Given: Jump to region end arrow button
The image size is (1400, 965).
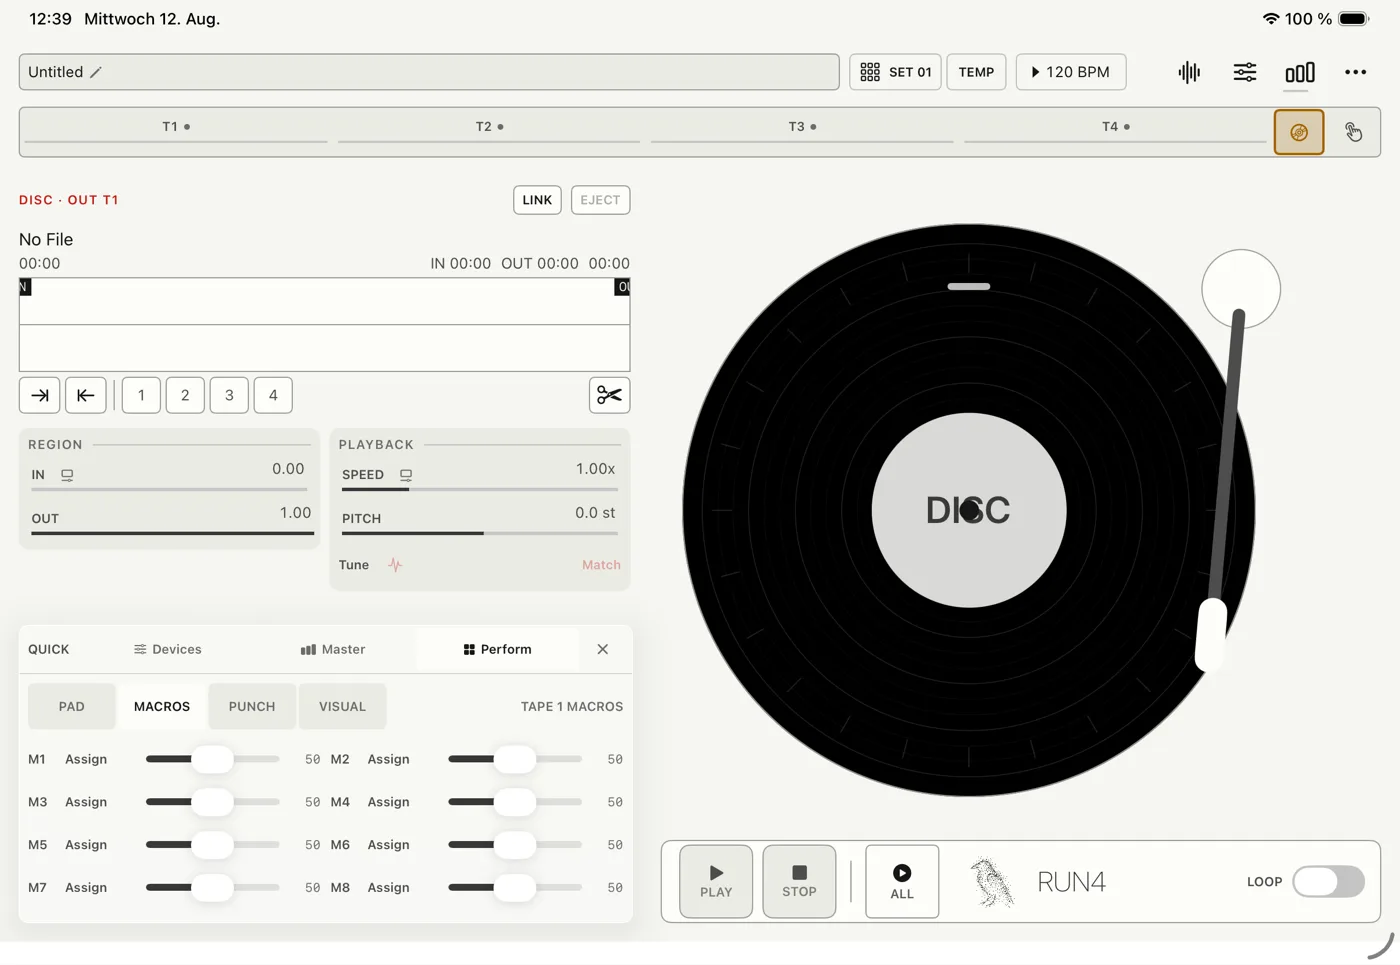Looking at the screenshot, I should click(x=40, y=395).
